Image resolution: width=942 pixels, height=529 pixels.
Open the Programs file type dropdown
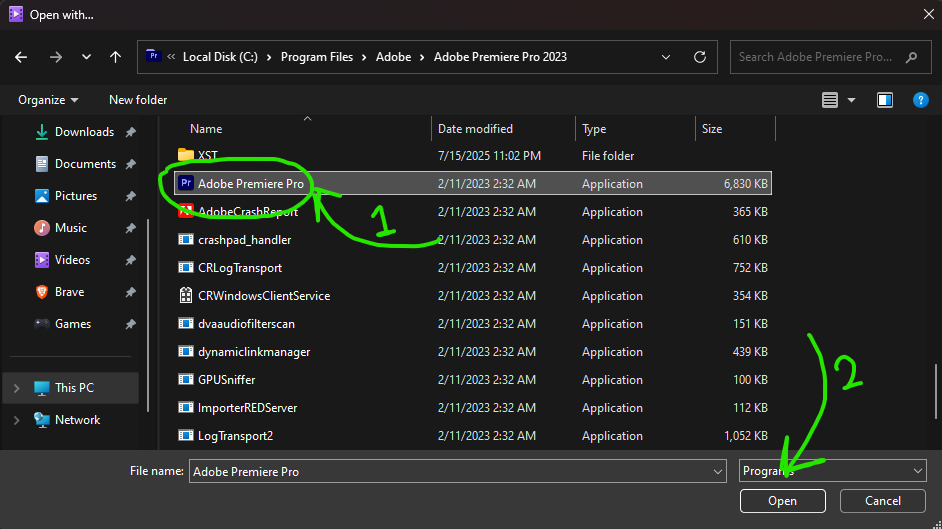[833, 471]
